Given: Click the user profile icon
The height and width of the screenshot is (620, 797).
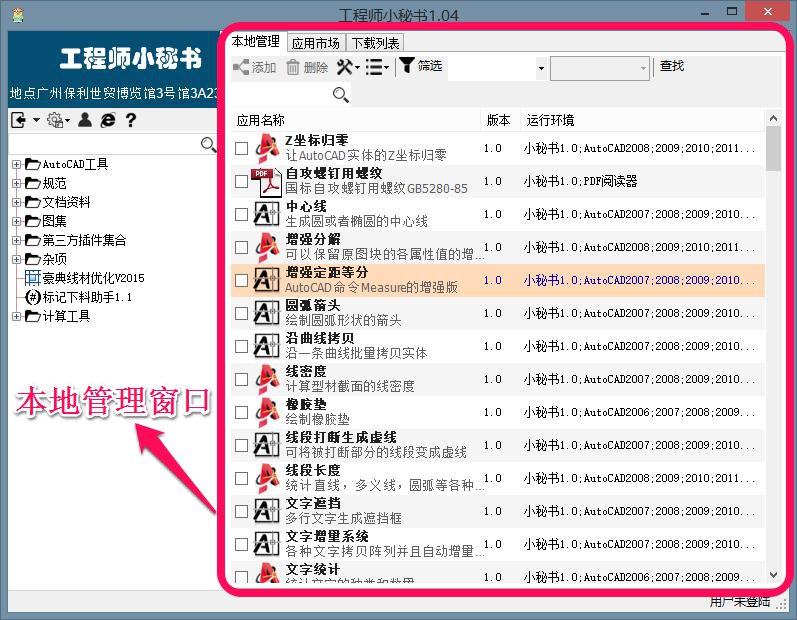Looking at the screenshot, I should point(85,120).
